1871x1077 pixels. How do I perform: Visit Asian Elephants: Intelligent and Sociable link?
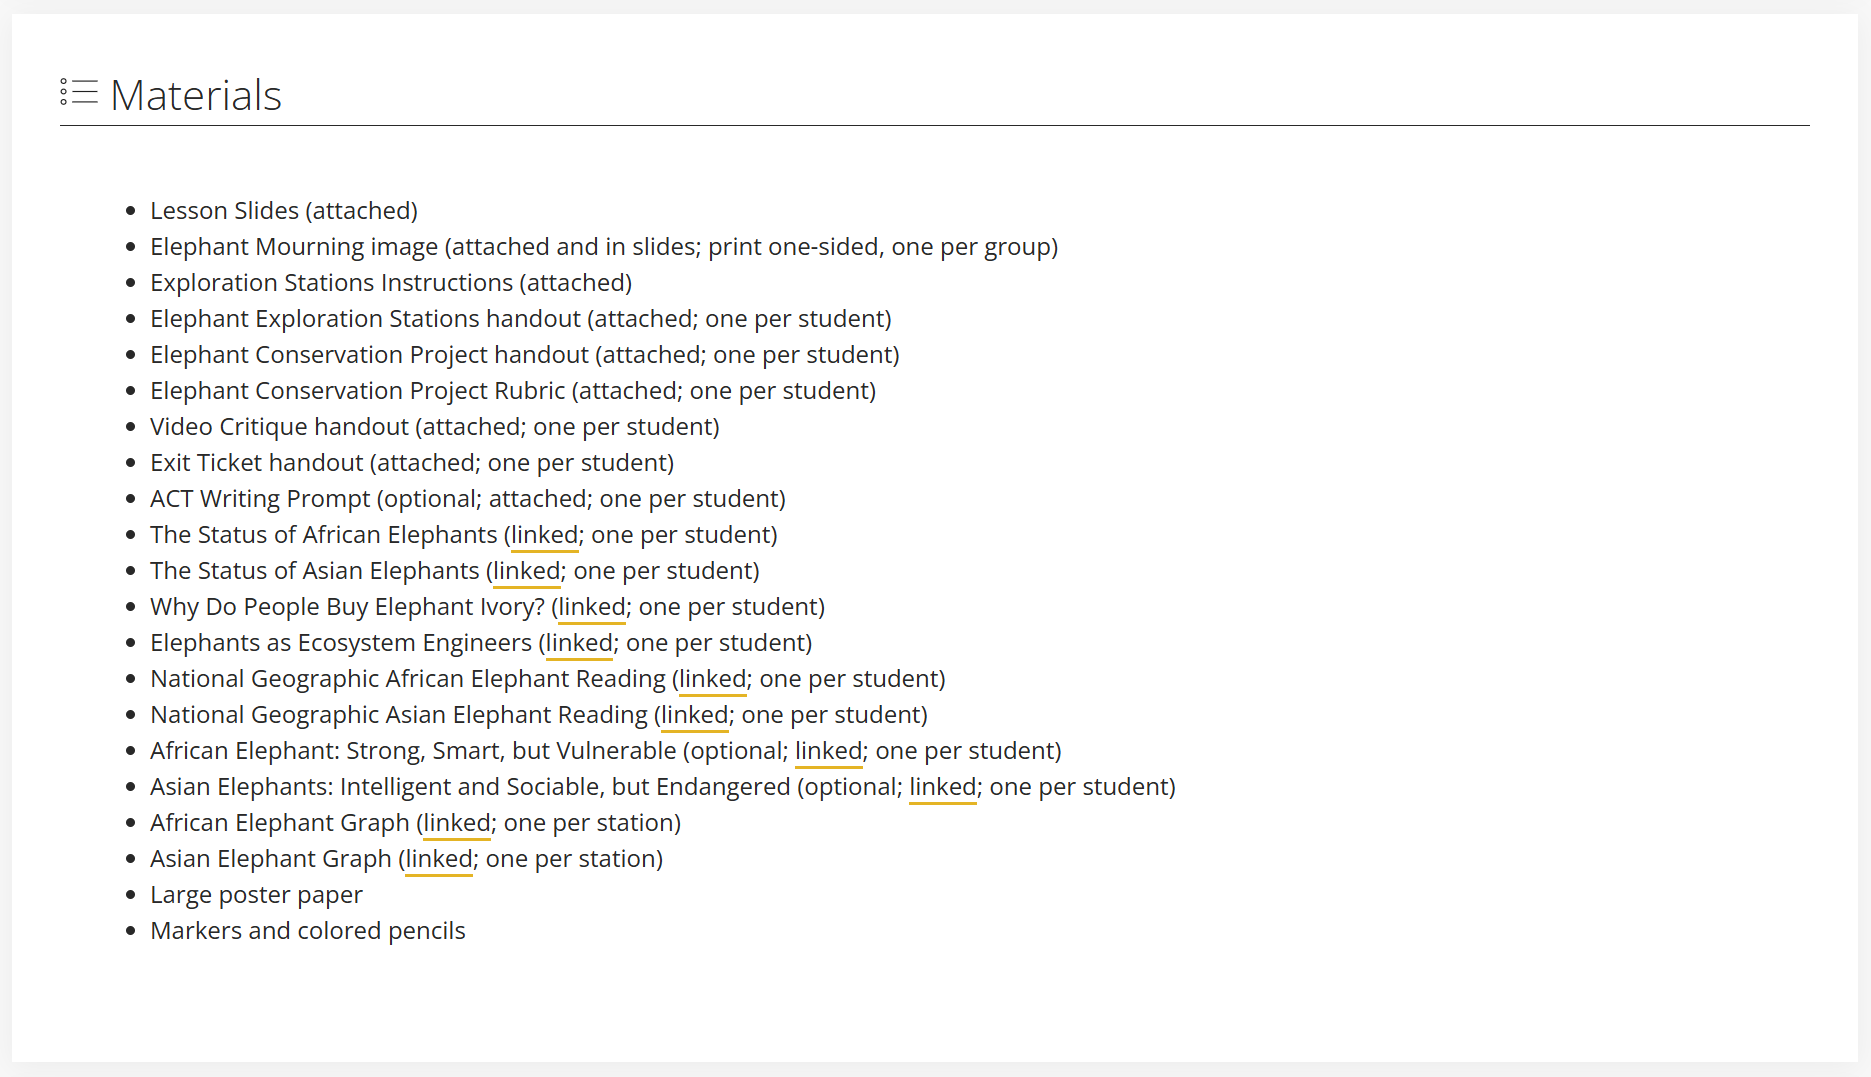click(x=942, y=787)
